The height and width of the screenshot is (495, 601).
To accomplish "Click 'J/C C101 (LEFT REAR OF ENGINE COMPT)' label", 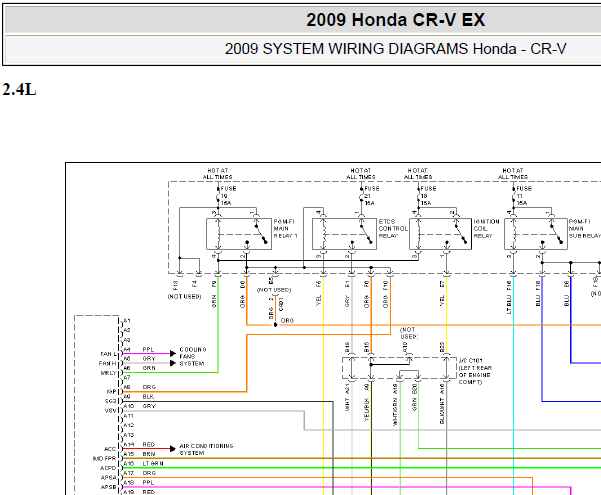I will point(475,371).
